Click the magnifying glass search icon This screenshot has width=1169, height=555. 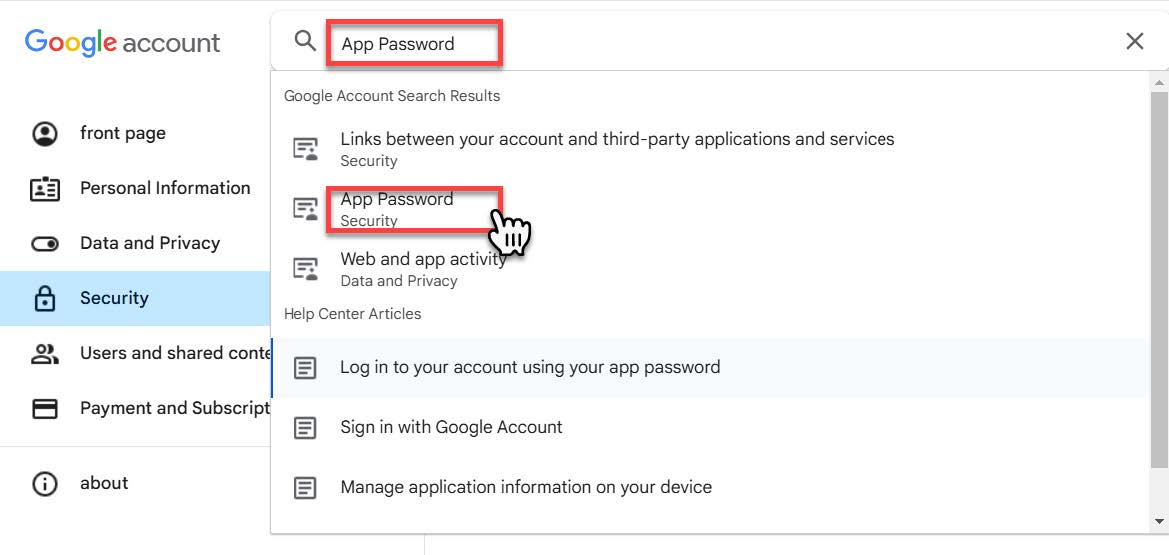pos(305,41)
